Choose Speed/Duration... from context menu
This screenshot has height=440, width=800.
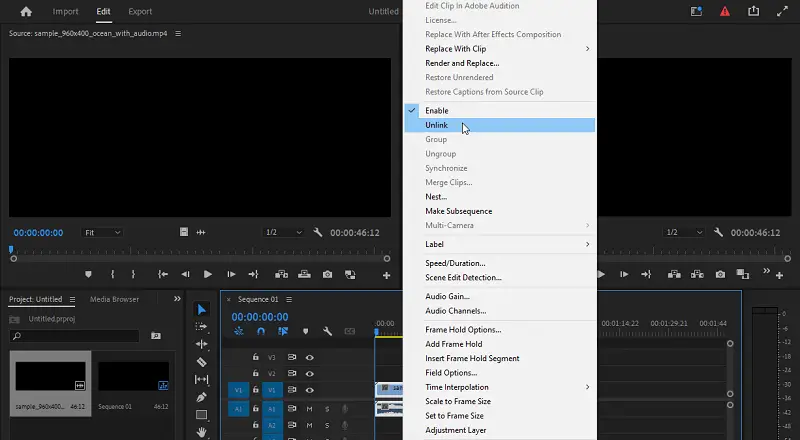pos(499,263)
